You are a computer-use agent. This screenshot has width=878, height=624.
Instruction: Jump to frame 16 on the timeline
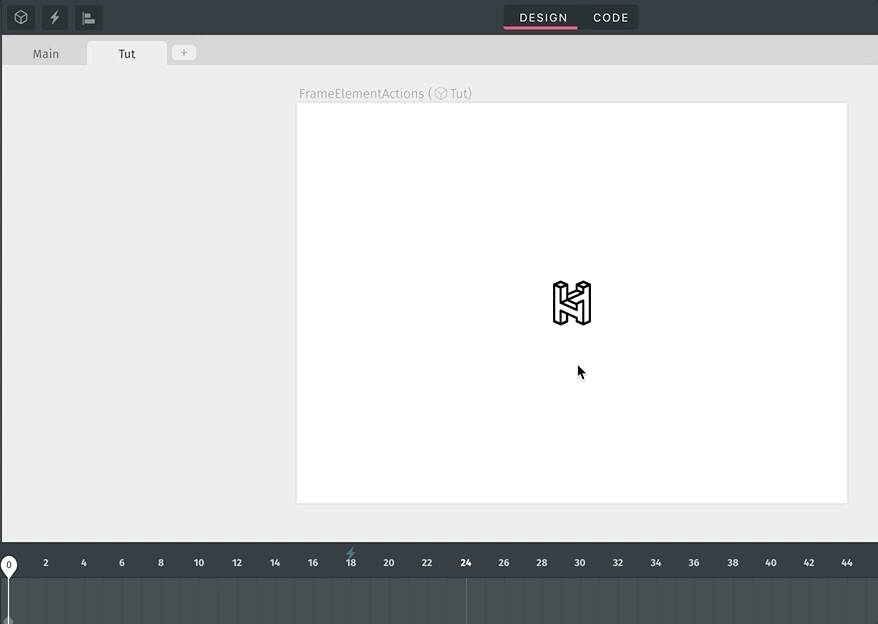pyautogui.click(x=313, y=563)
